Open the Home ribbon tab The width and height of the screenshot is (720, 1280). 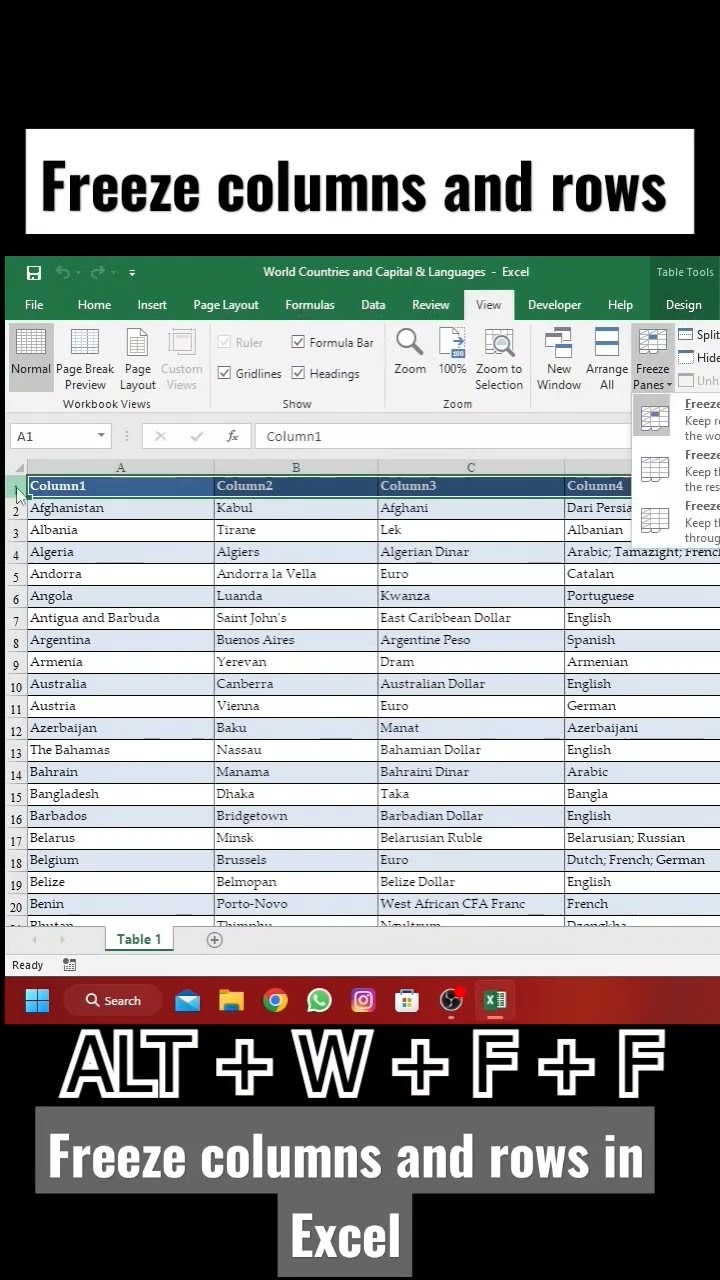(x=94, y=305)
